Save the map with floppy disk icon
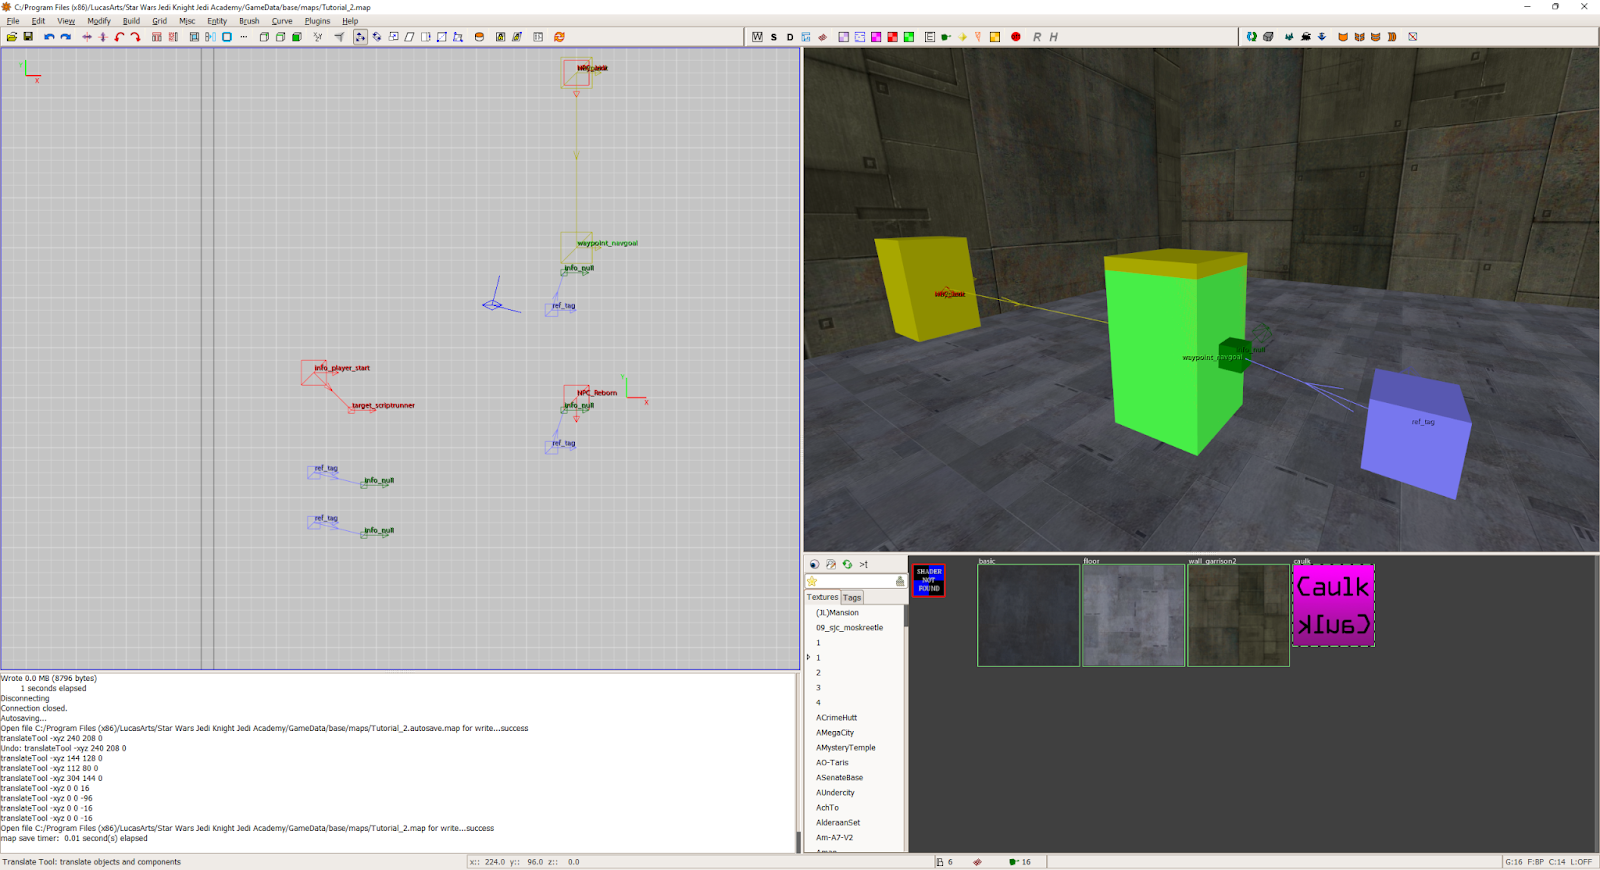The height and width of the screenshot is (870, 1600). (x=28, y=37)
